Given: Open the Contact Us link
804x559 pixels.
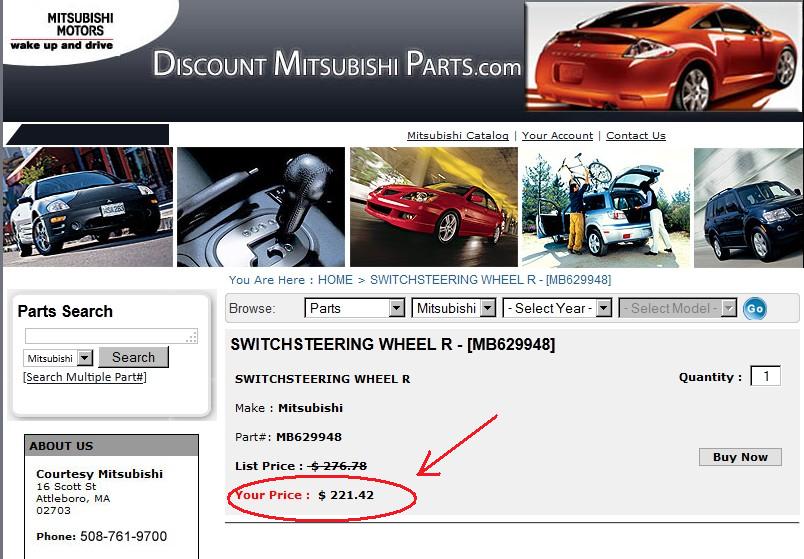Looking at the screenshot, I should point(635,136).
